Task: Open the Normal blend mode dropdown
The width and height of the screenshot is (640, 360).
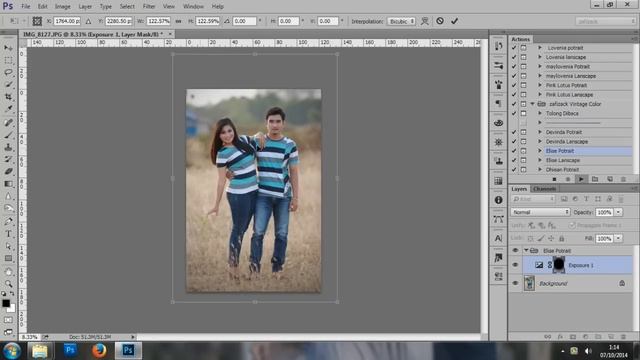Action: pyautogui.click(x=540, y=212)
